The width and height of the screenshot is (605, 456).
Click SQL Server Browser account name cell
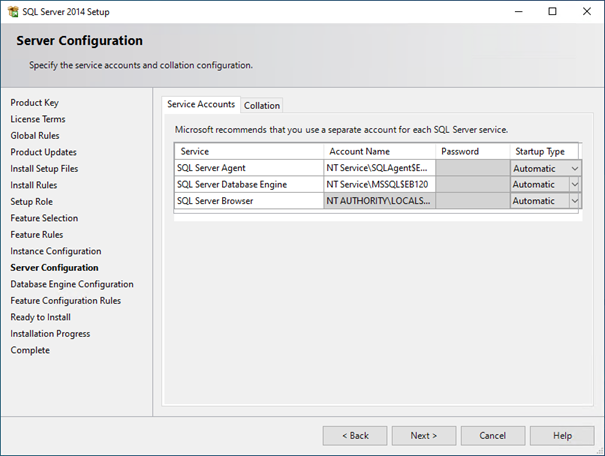point(379,201)
